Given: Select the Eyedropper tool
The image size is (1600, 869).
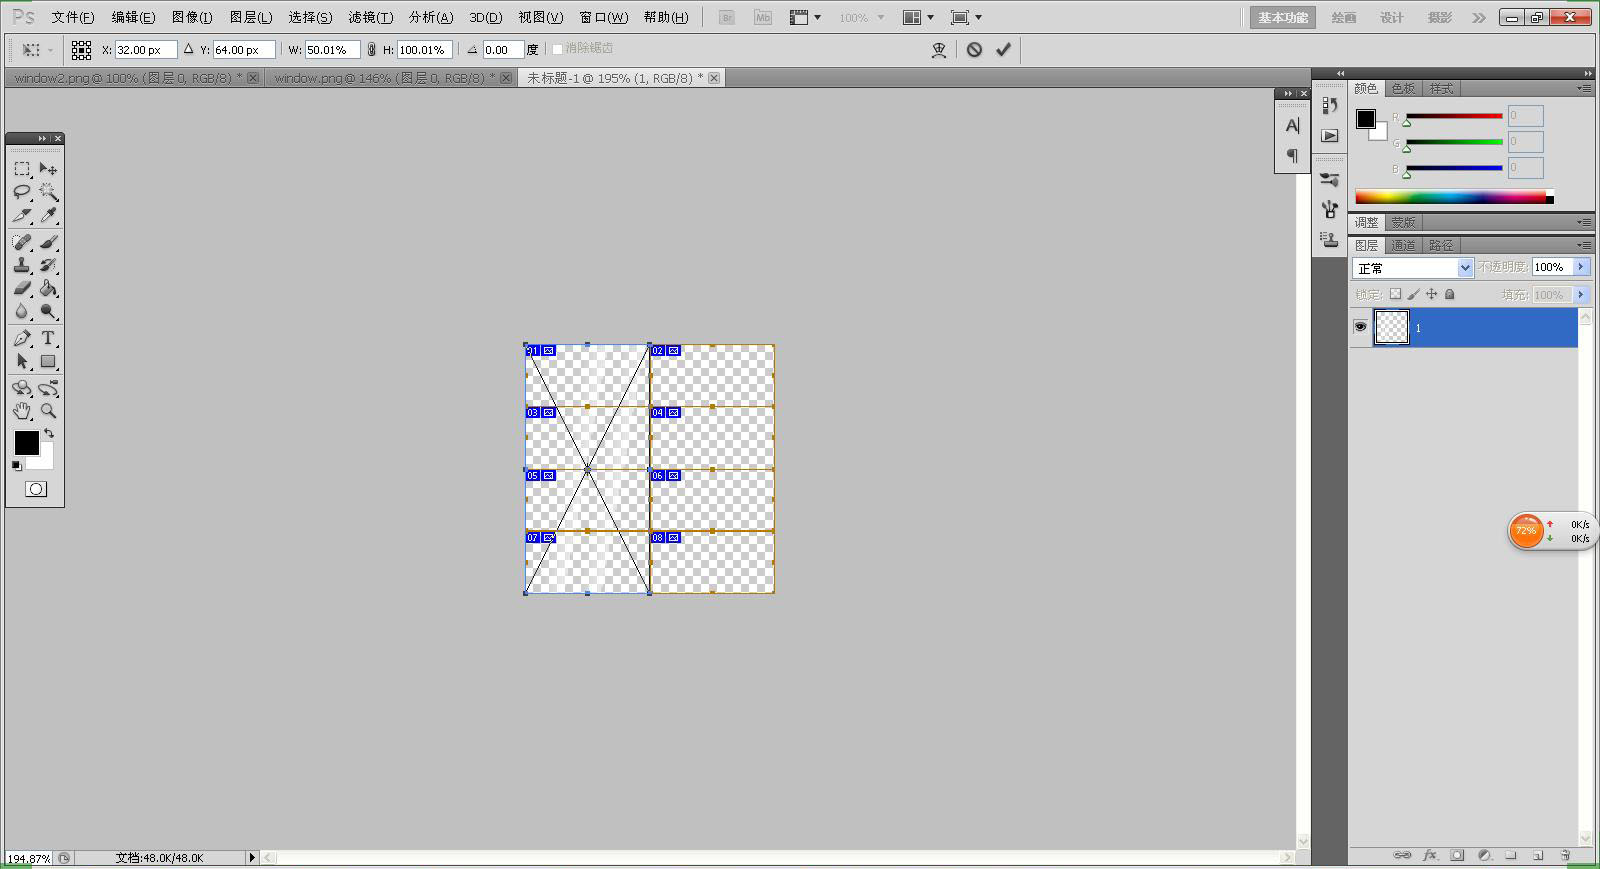Looking at the screenshot, I should pos(48,215).
